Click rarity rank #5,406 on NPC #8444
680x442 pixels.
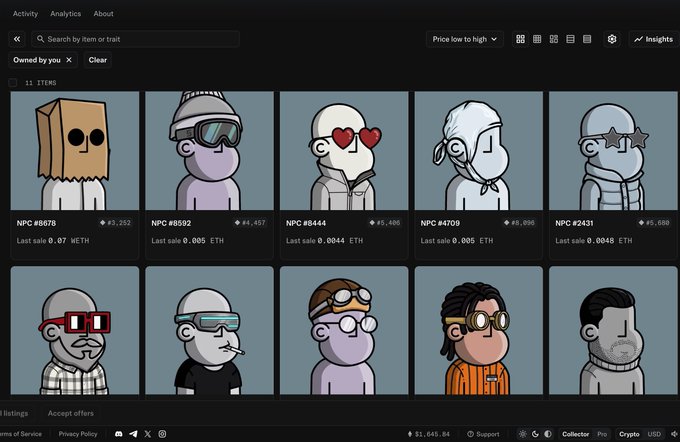385,223
